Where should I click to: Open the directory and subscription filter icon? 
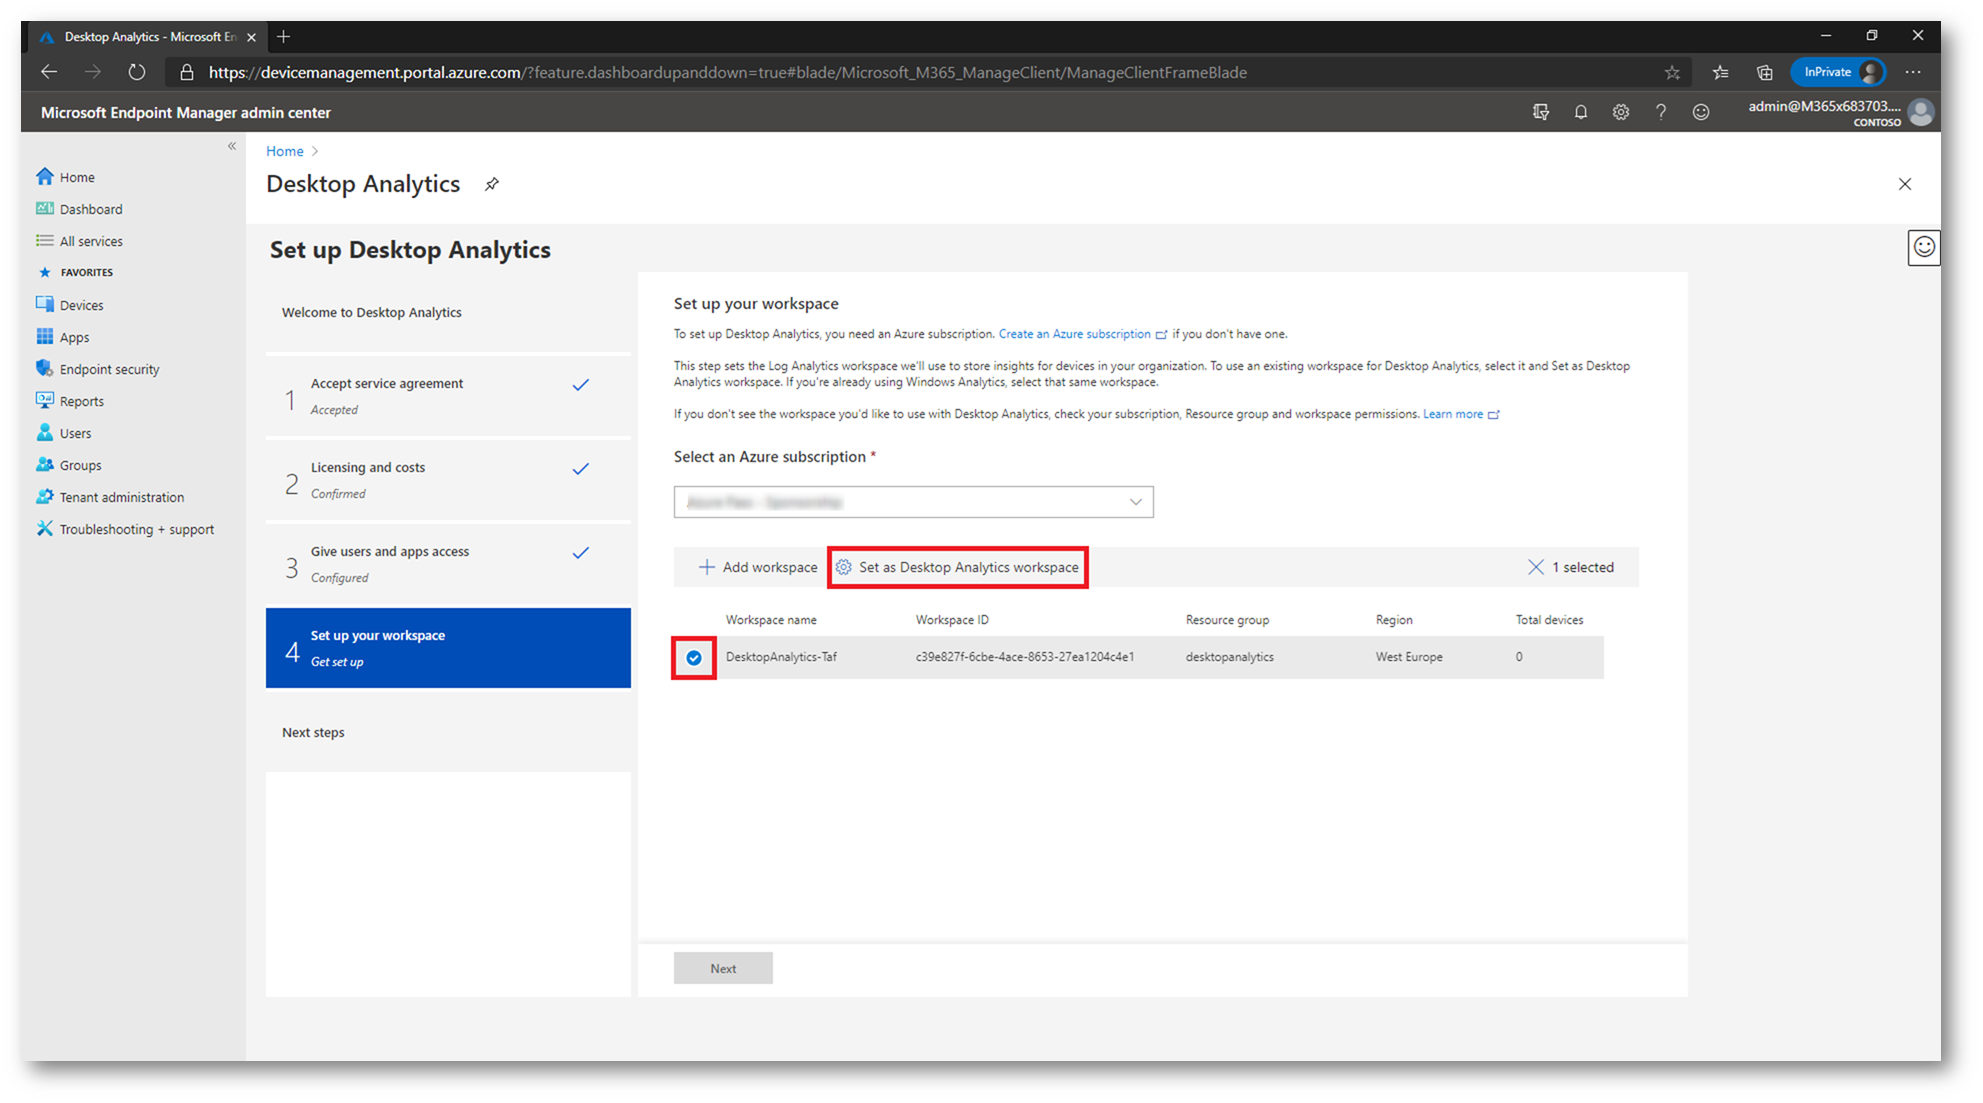coord(1540,112)
